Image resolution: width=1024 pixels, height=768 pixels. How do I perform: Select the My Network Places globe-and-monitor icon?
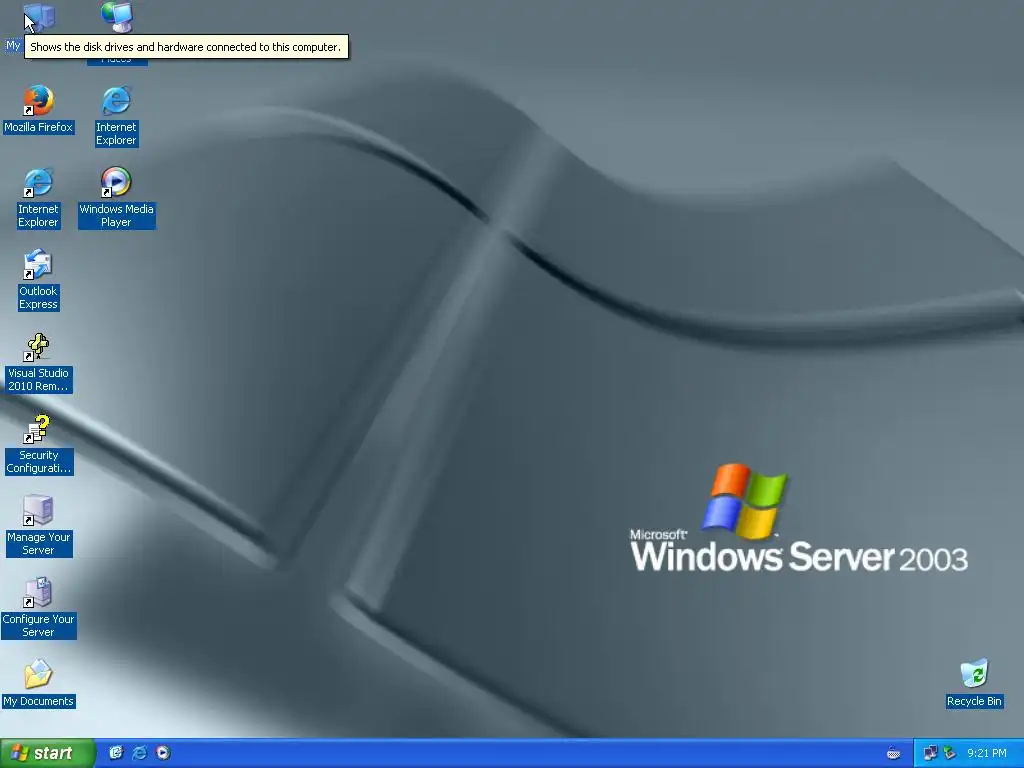(117, 18)
